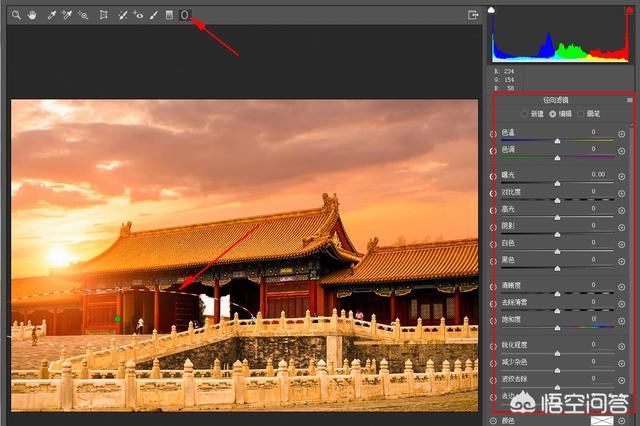Decrease 白色 with its minus icon
This screenshot has height=426, width=640.
point(493,244)
